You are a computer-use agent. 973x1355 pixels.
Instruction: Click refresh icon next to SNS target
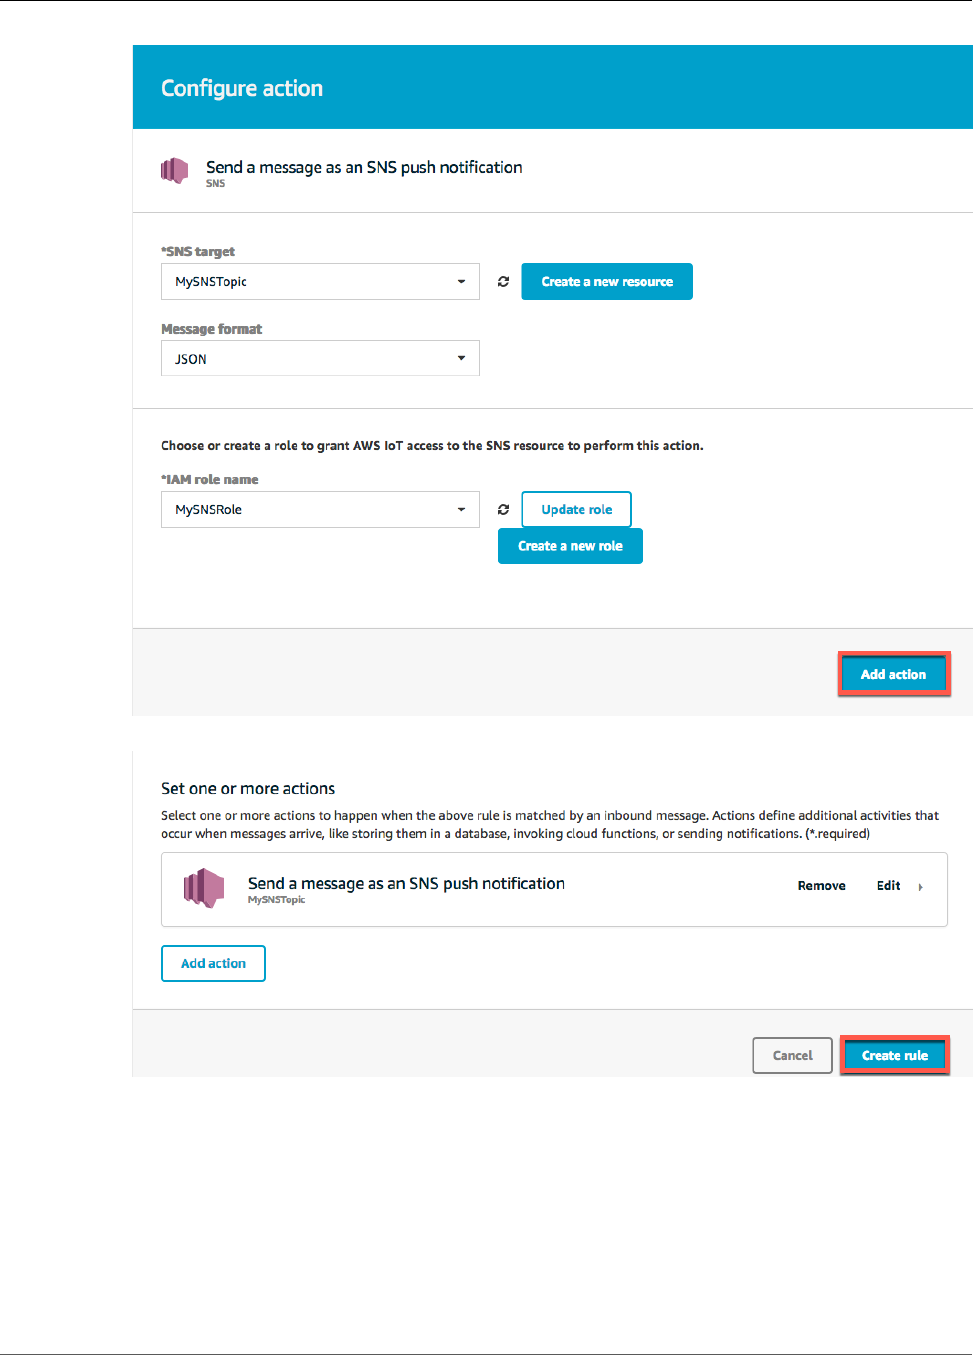click(x=503, y=282)
